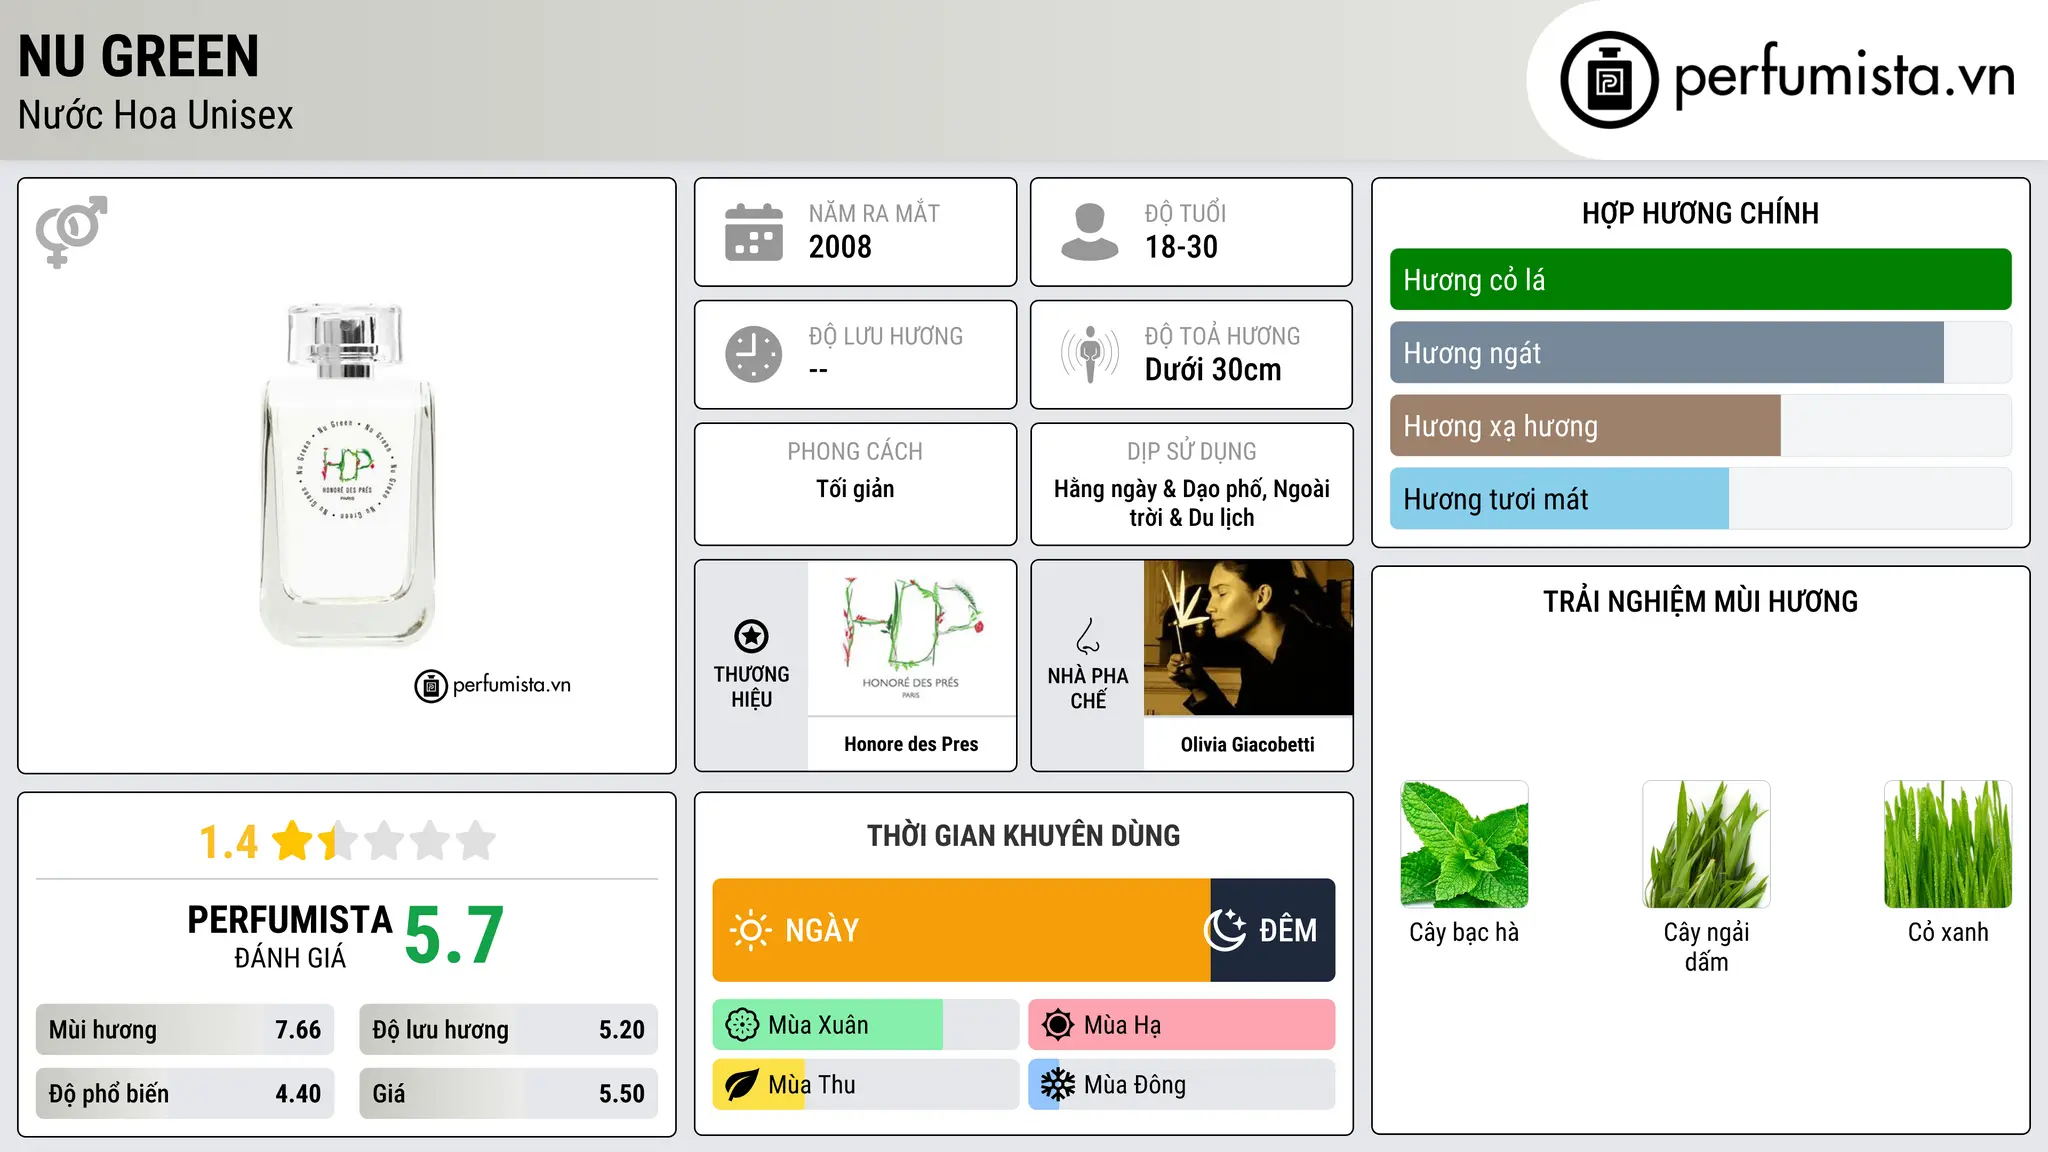The image size is (2048, 1152).
Task: Click the clock icon for longevity
Action: pyautogui.click(x=754, y=354)
